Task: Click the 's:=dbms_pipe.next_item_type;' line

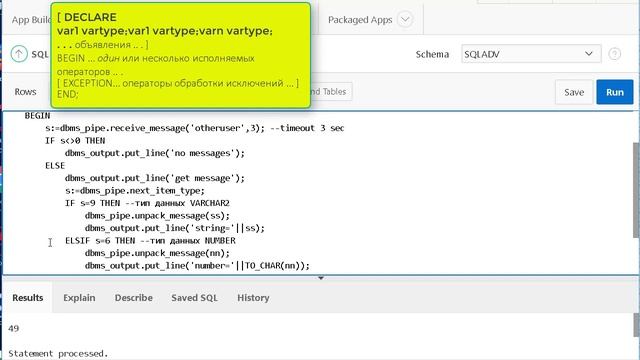Action: pos(135,191)
